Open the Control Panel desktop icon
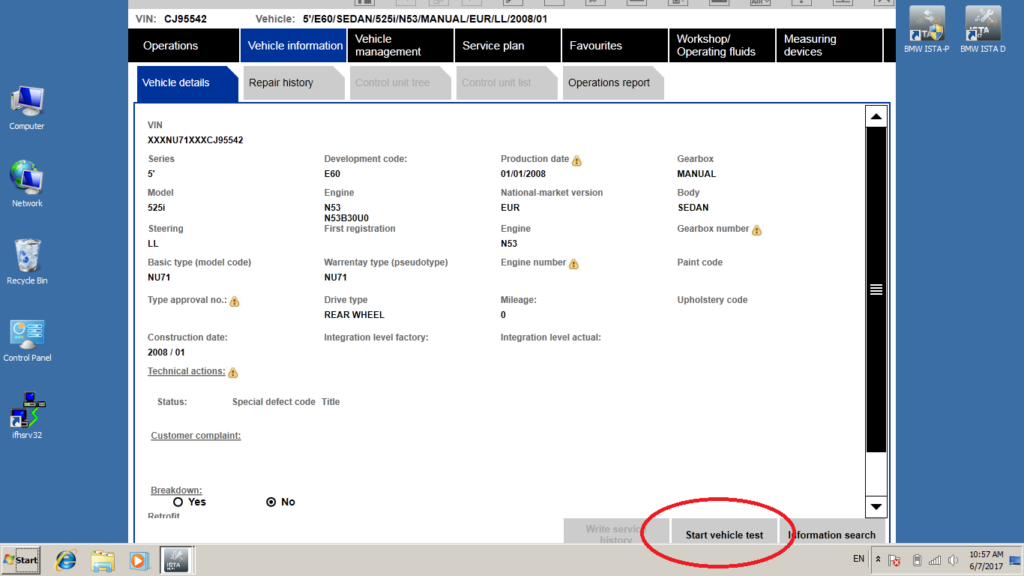Viewport: 1024px width, 576px height. [x=27, y=340]
